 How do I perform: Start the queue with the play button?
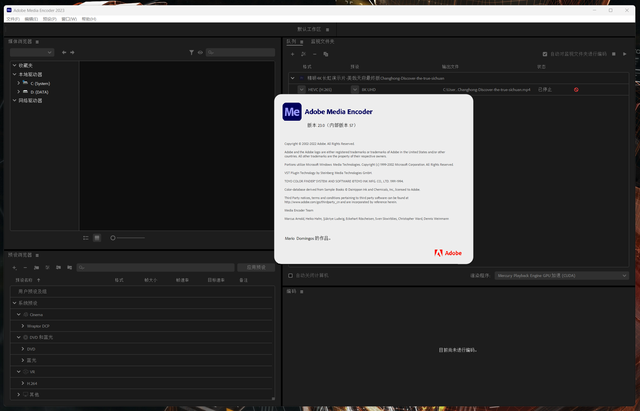624,54
